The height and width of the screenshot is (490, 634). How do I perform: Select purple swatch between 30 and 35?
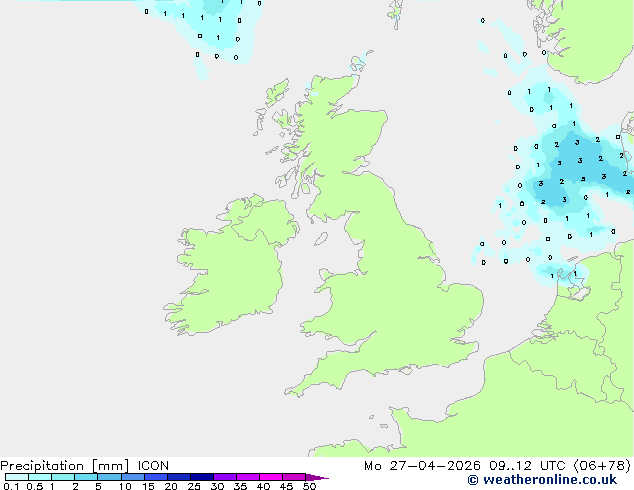pos(225,477)
